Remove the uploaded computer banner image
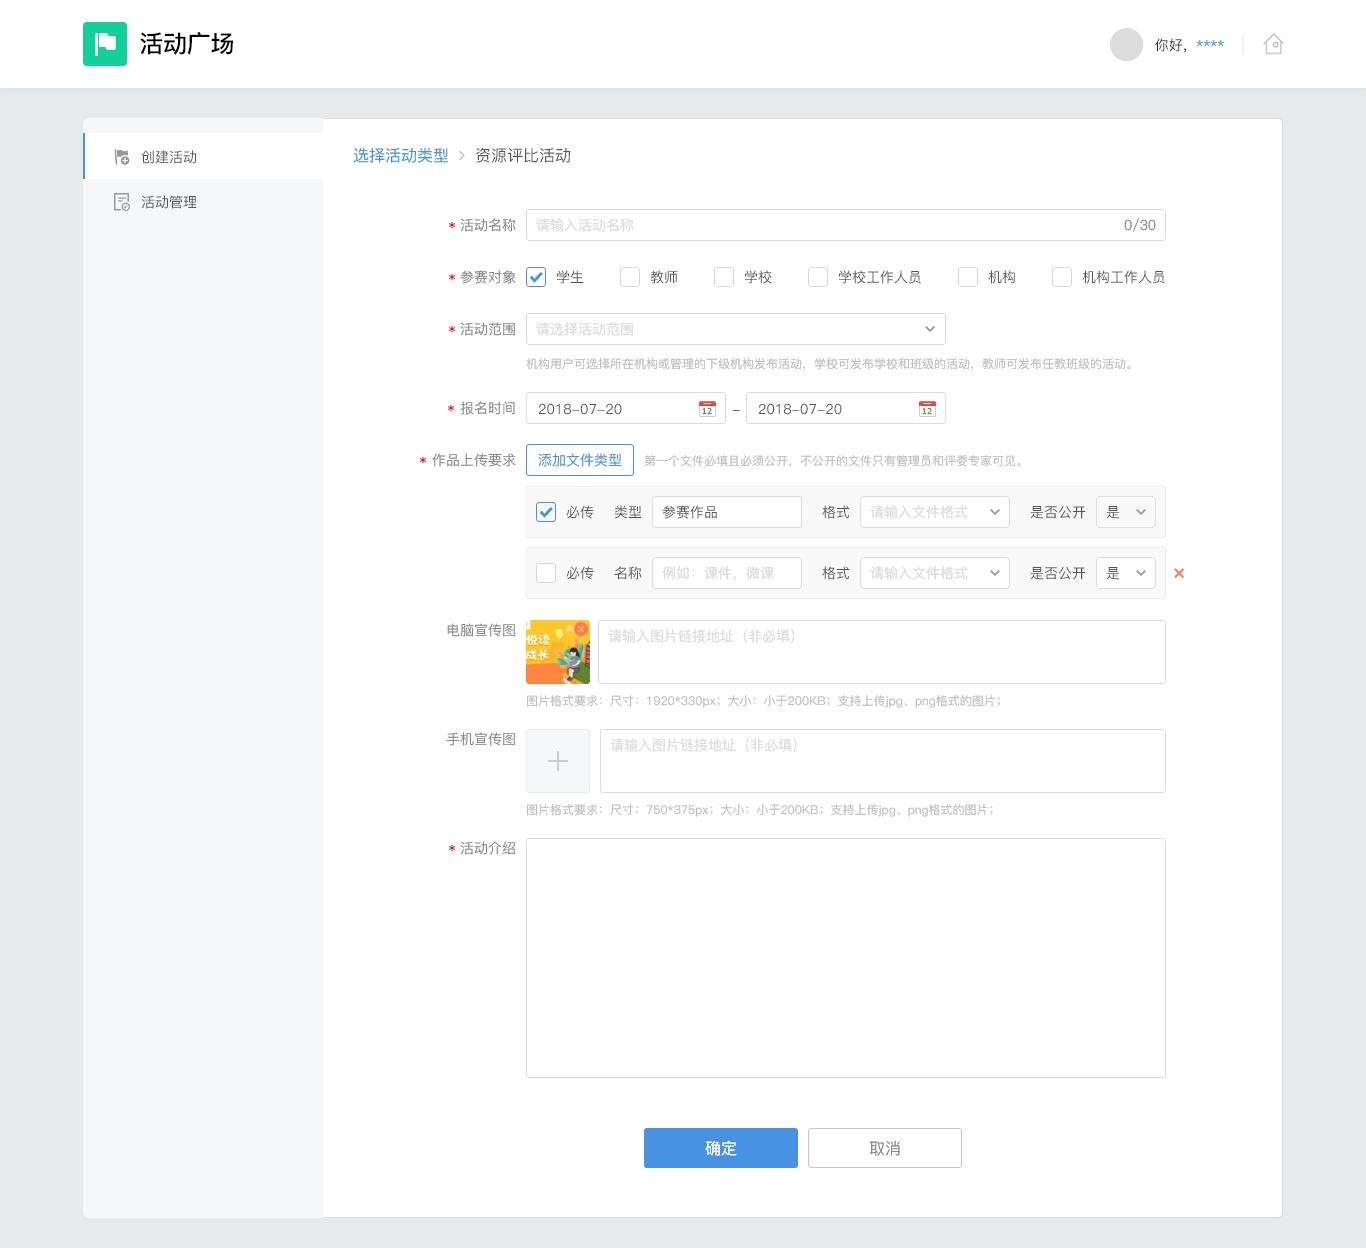The image size is (1366, 1248). pos(581,629)
